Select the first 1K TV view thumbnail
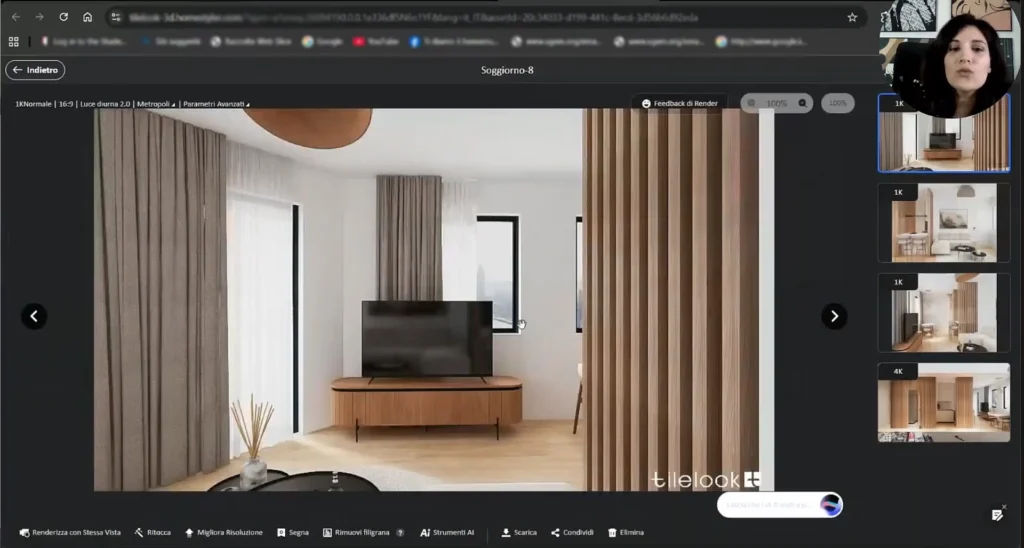This screenshot has height=548, width=1024. (944, 133)
